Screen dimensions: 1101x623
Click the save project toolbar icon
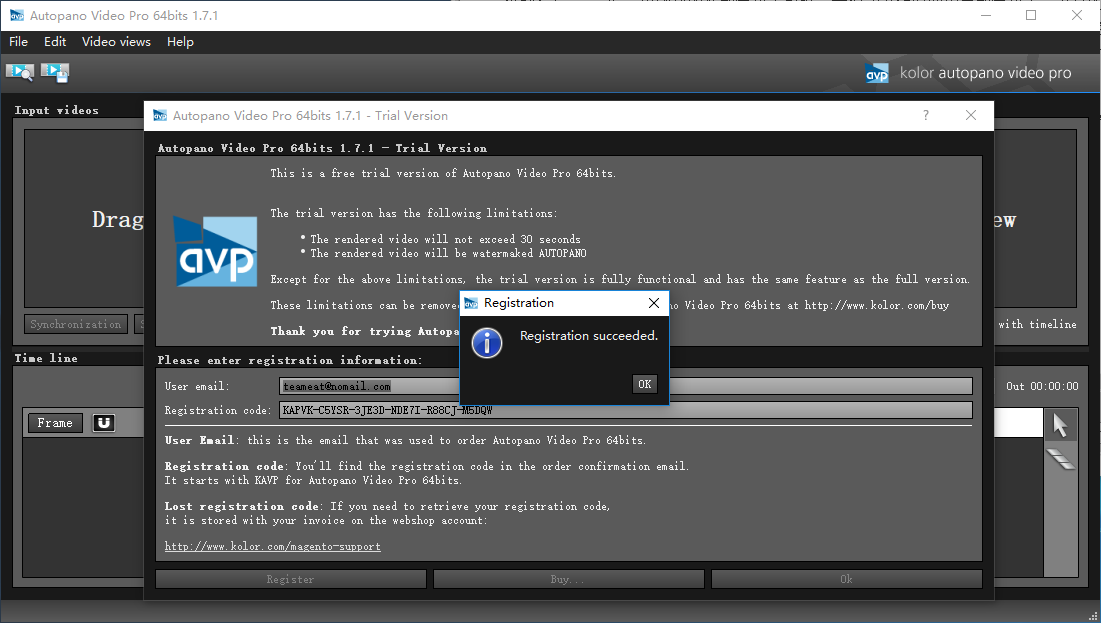pyautogui.click(x=55, y=72)
